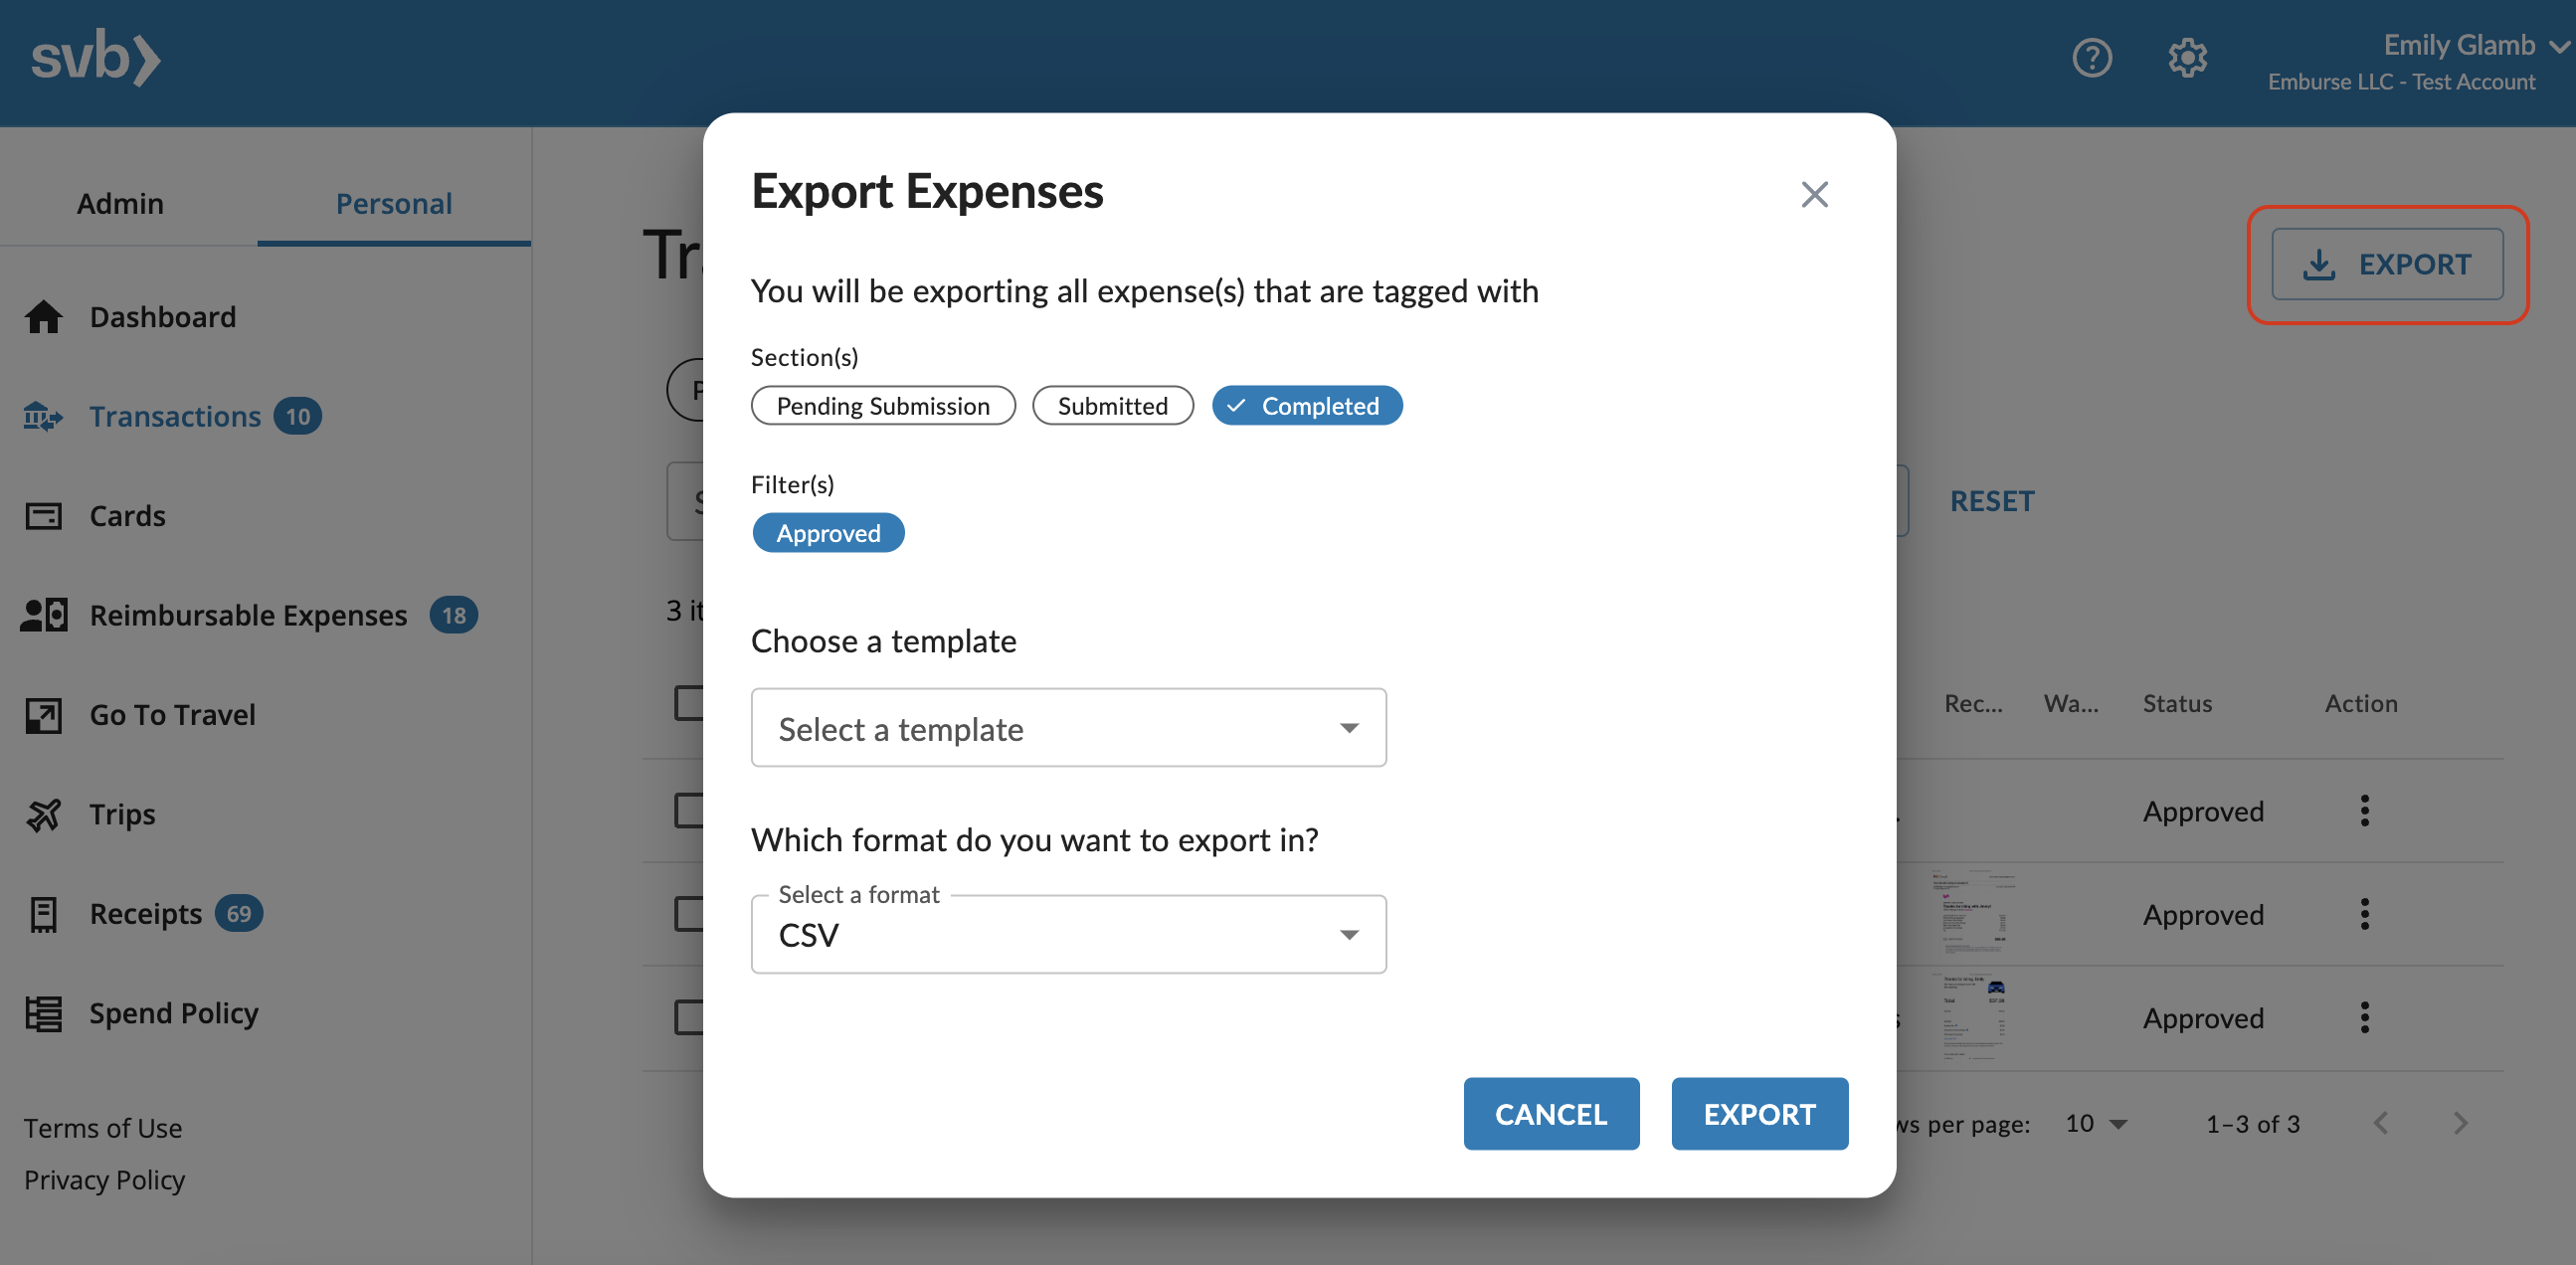Toggle the Submitted section chip
Image resolution: width=2576 pixels, height=1265 pixels.
(x=1112, y=406)
